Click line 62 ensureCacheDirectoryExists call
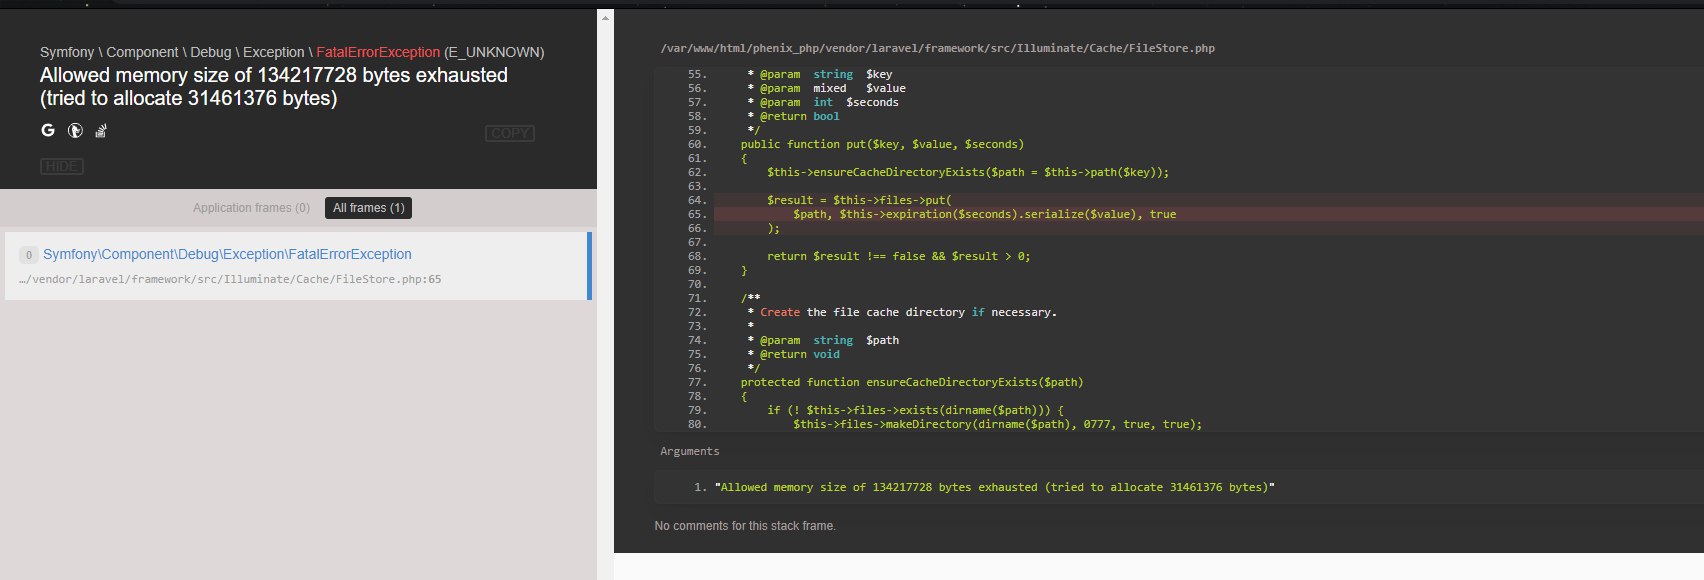 click(968, 172)
